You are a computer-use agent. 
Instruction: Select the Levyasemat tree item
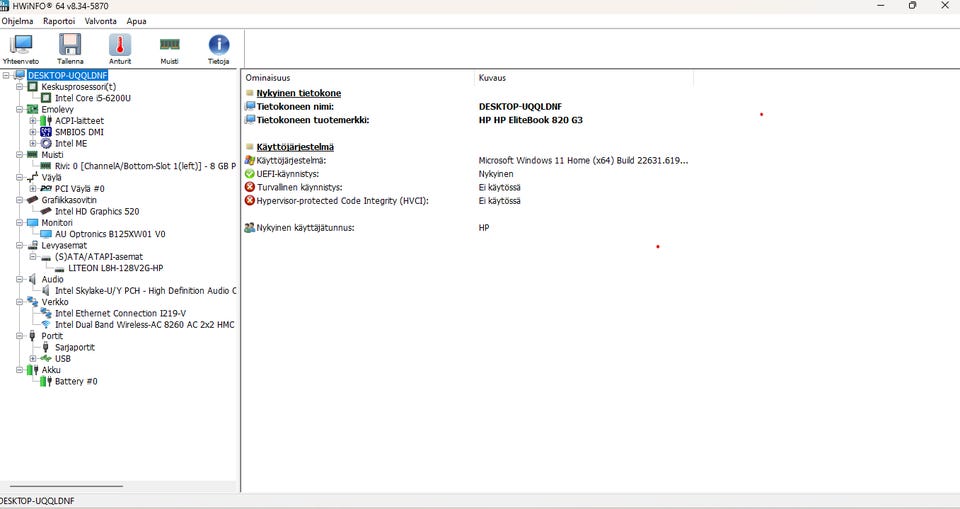pyautogui.click(x=64, y=245)
